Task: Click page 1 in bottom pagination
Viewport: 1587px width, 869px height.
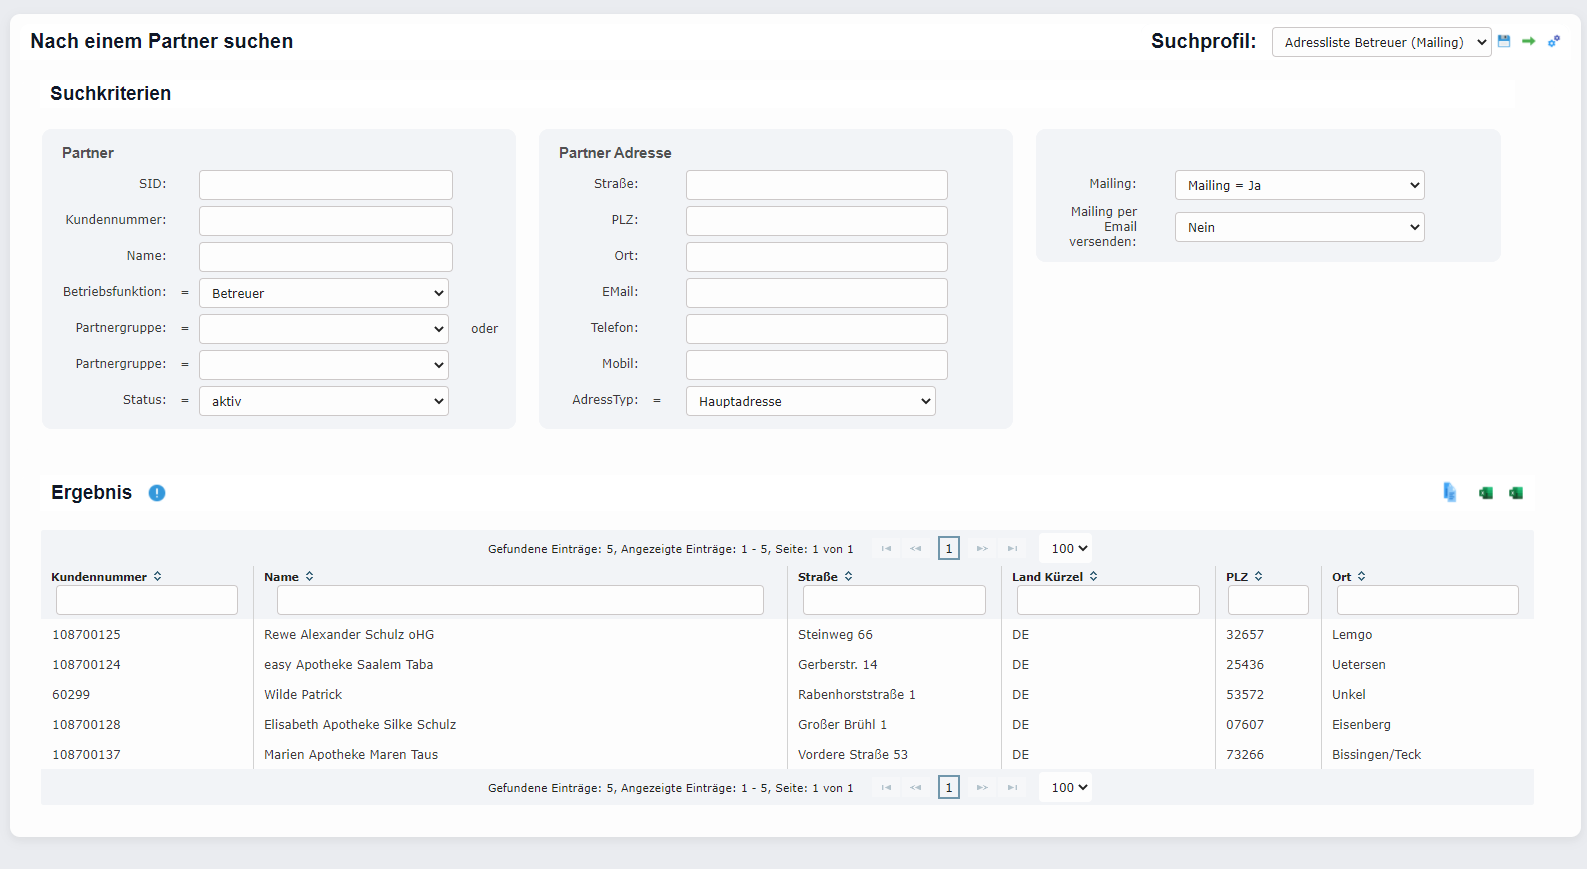Action: pos(948,787)
